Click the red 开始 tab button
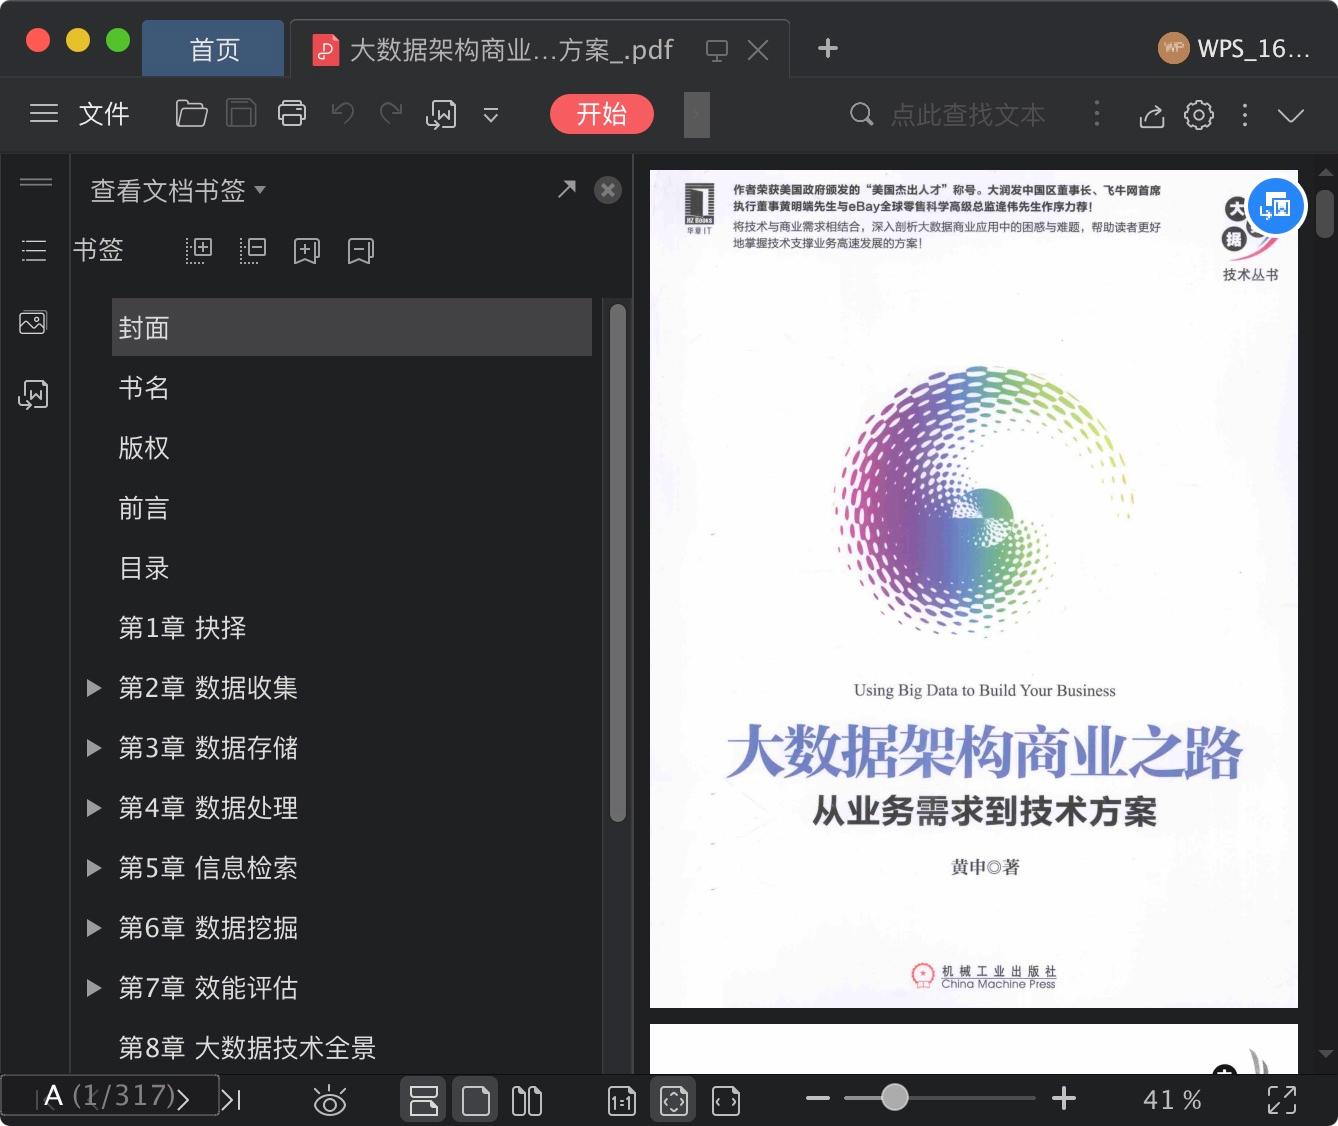The width and height of the screenshot is (1338, 1126). tap(602, 114)
